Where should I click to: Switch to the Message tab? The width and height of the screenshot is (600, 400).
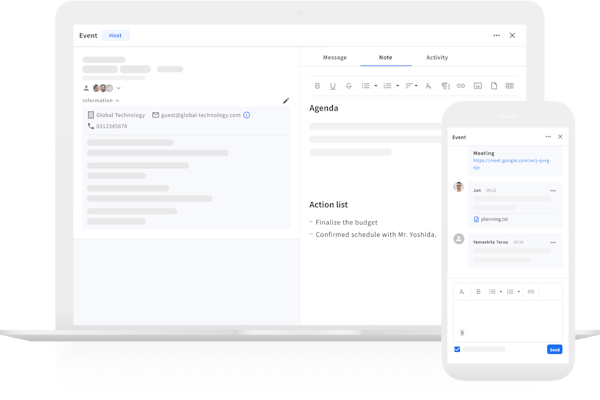334,57
